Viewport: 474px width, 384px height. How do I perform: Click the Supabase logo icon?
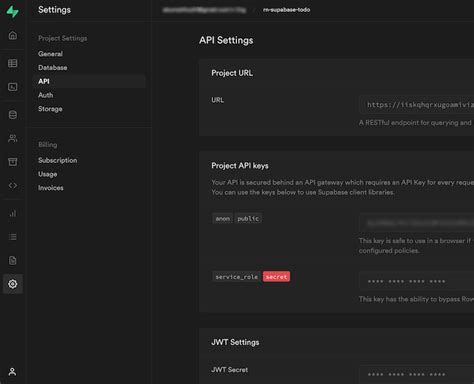13,11
